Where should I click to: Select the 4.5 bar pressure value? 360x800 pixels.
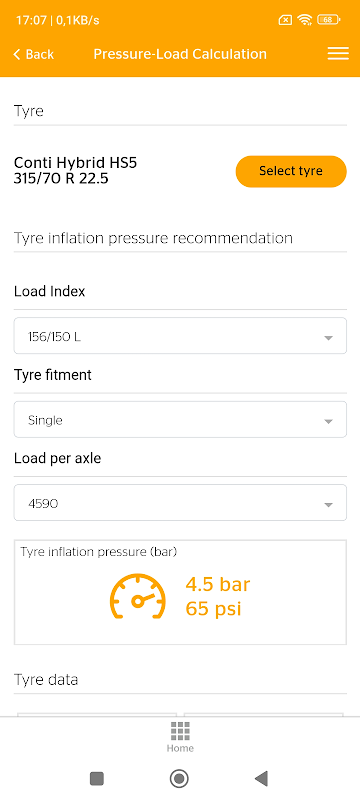[x=218, y=585]
